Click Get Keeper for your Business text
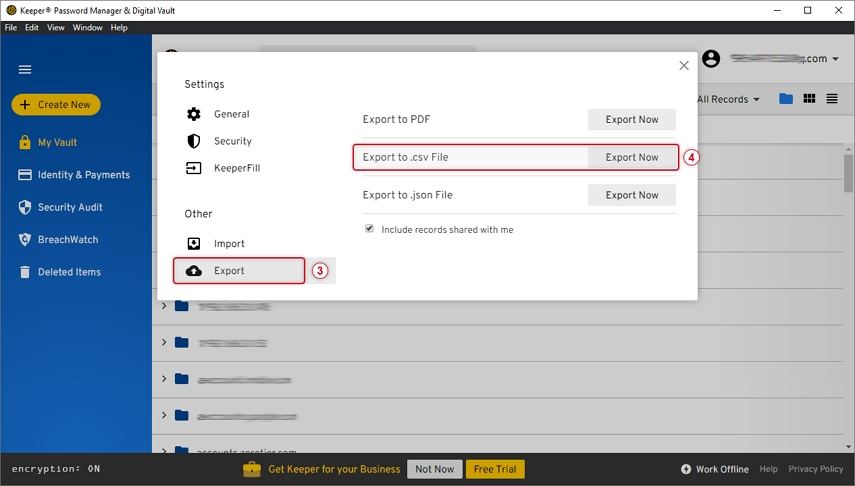855x486 pixels. [334, 469]
